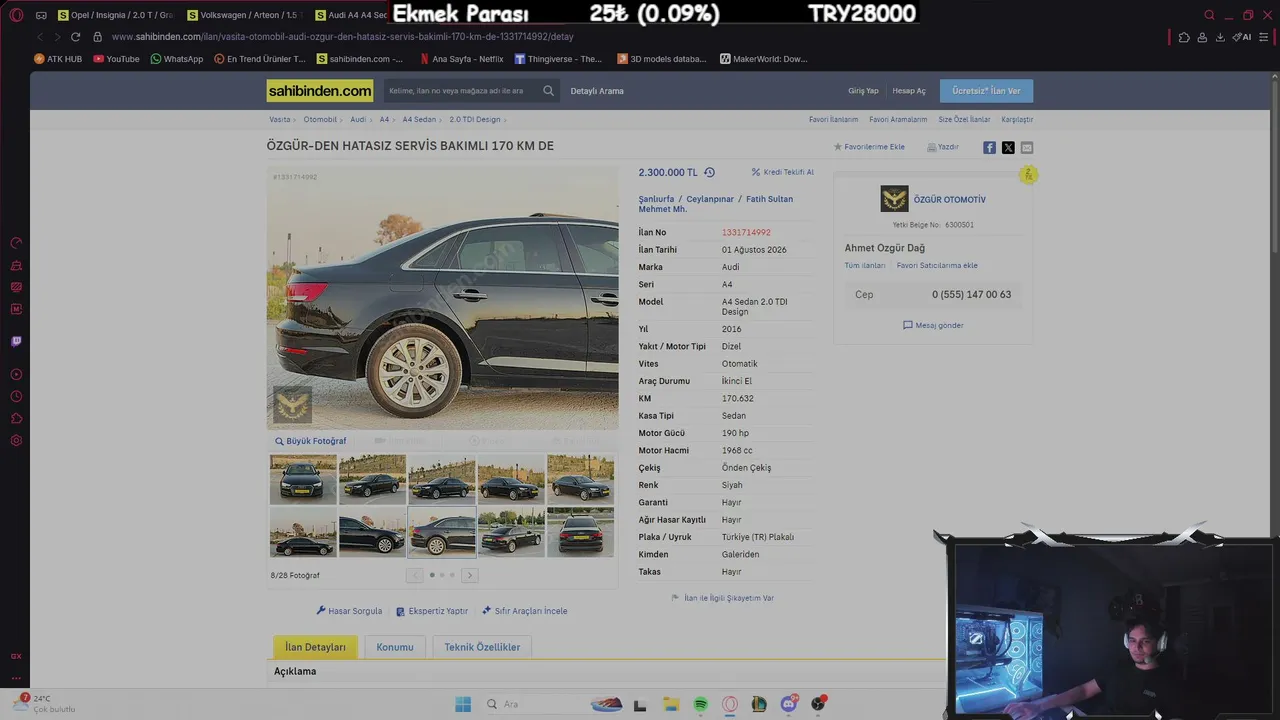Share listing on X icon
The width and height of the screenshot is (1280, 720).
[x=1008, y=147]
